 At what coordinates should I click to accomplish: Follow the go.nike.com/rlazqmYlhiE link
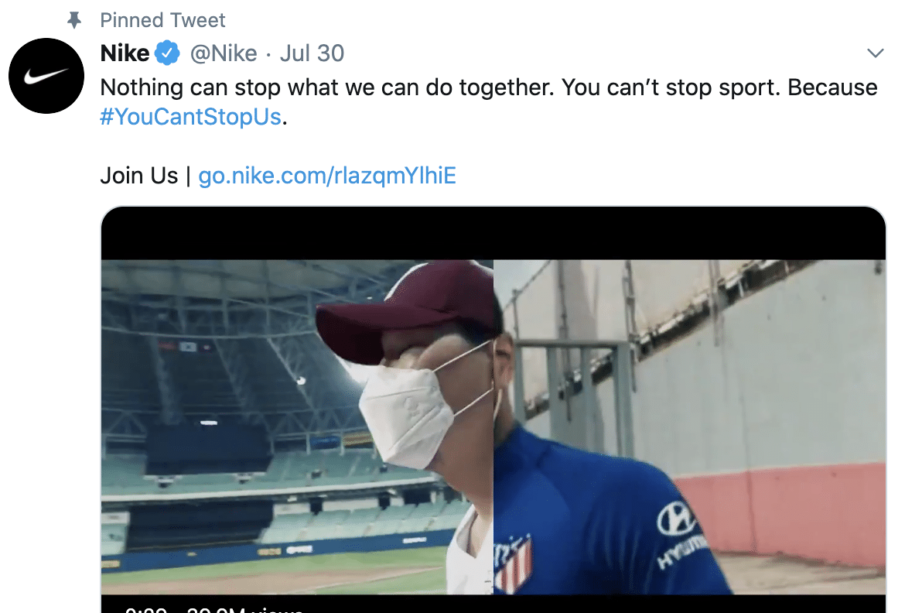point(327,176)
